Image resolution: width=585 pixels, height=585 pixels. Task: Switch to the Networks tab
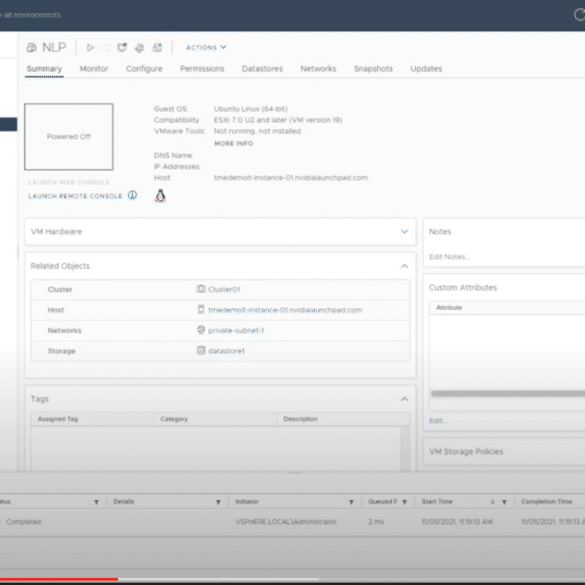[x=318, y=69]
